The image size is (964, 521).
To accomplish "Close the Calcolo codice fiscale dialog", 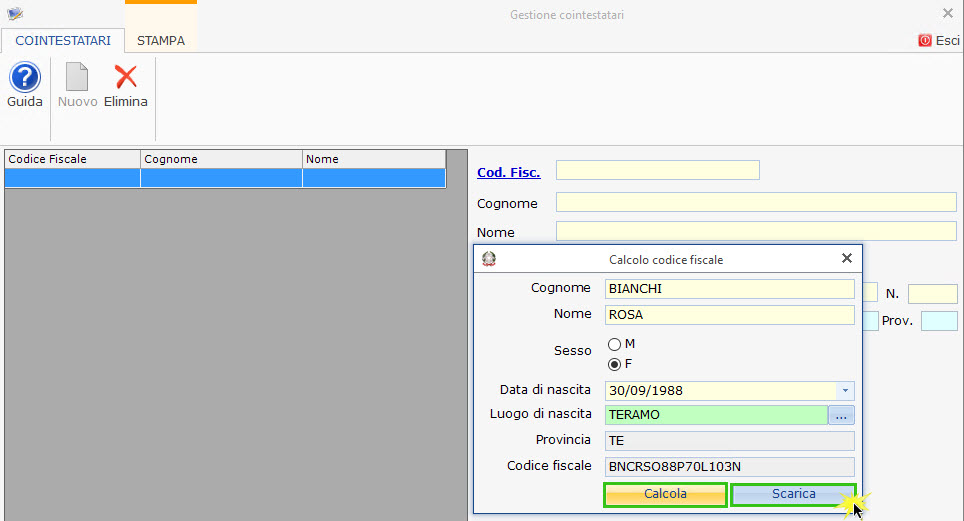I will point(847,258).
